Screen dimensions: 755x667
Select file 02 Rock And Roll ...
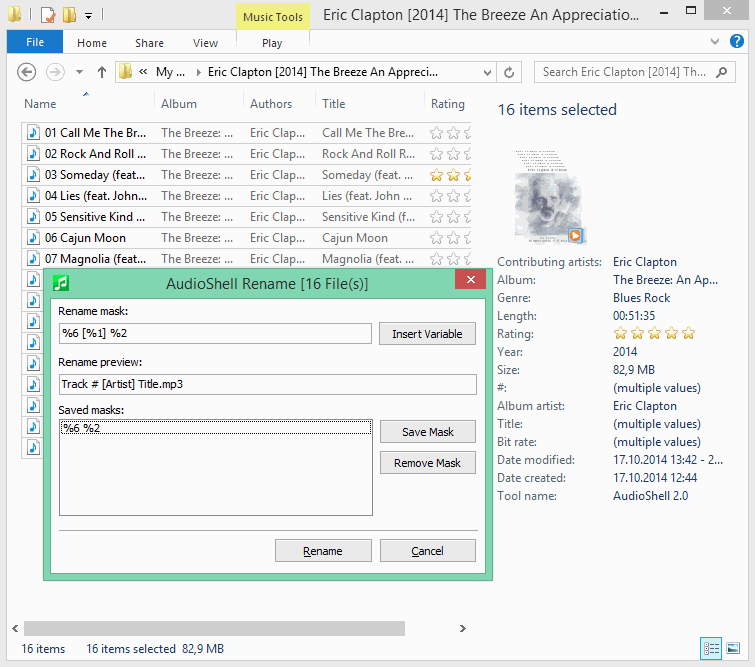95,154
